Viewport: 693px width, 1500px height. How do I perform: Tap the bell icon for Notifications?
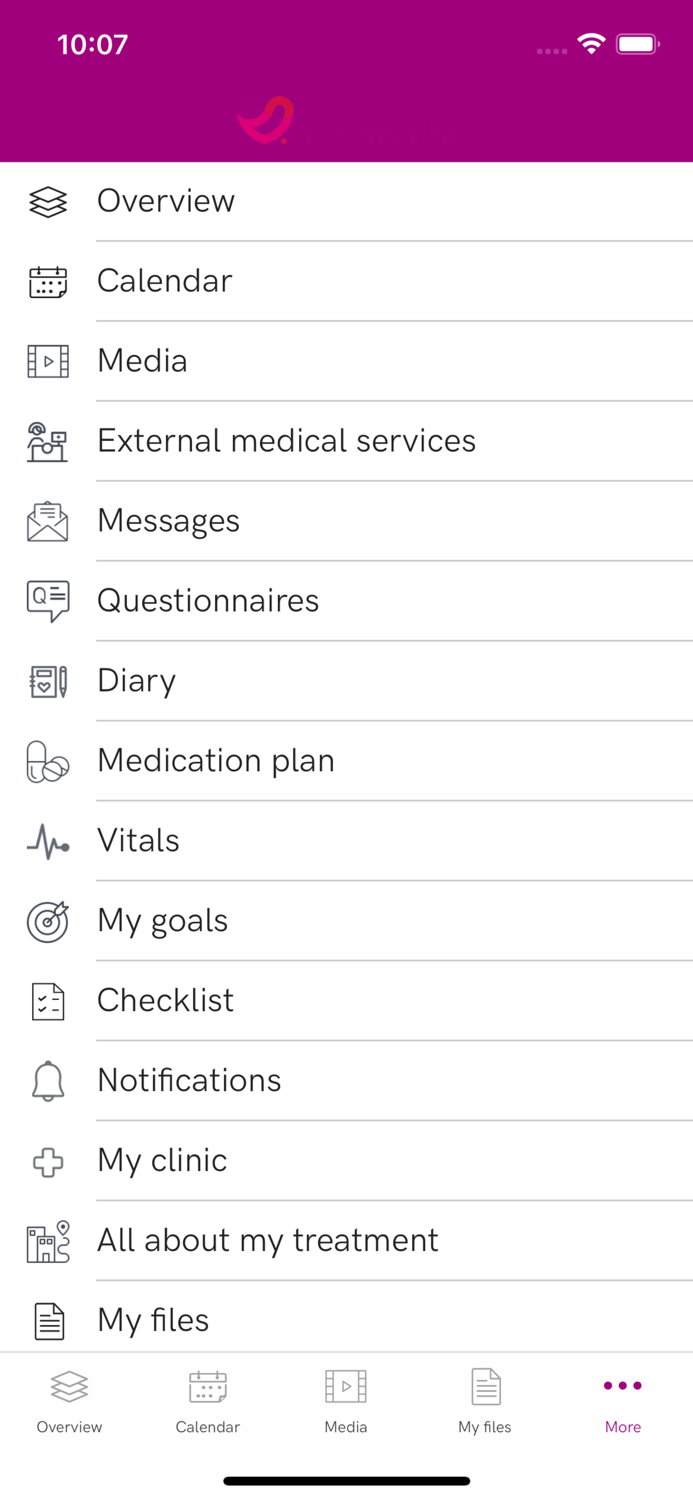coord(48,1082)
